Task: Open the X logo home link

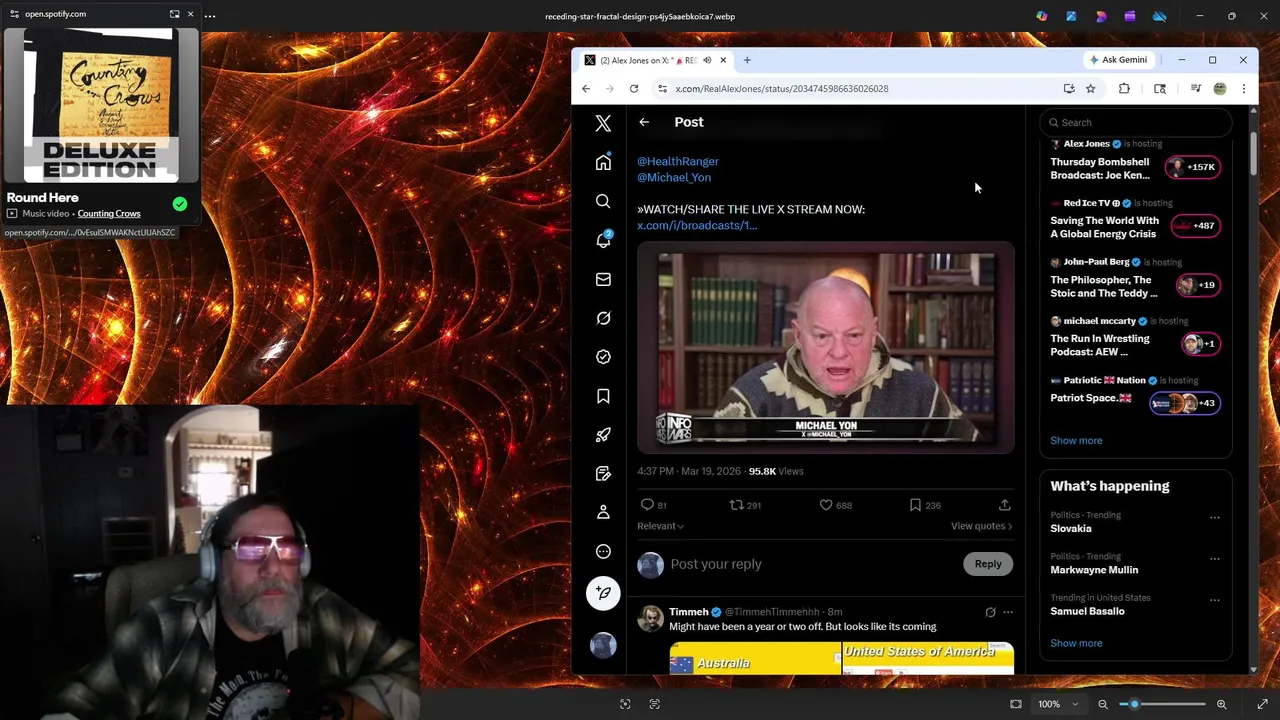Action: coord(603,123)
